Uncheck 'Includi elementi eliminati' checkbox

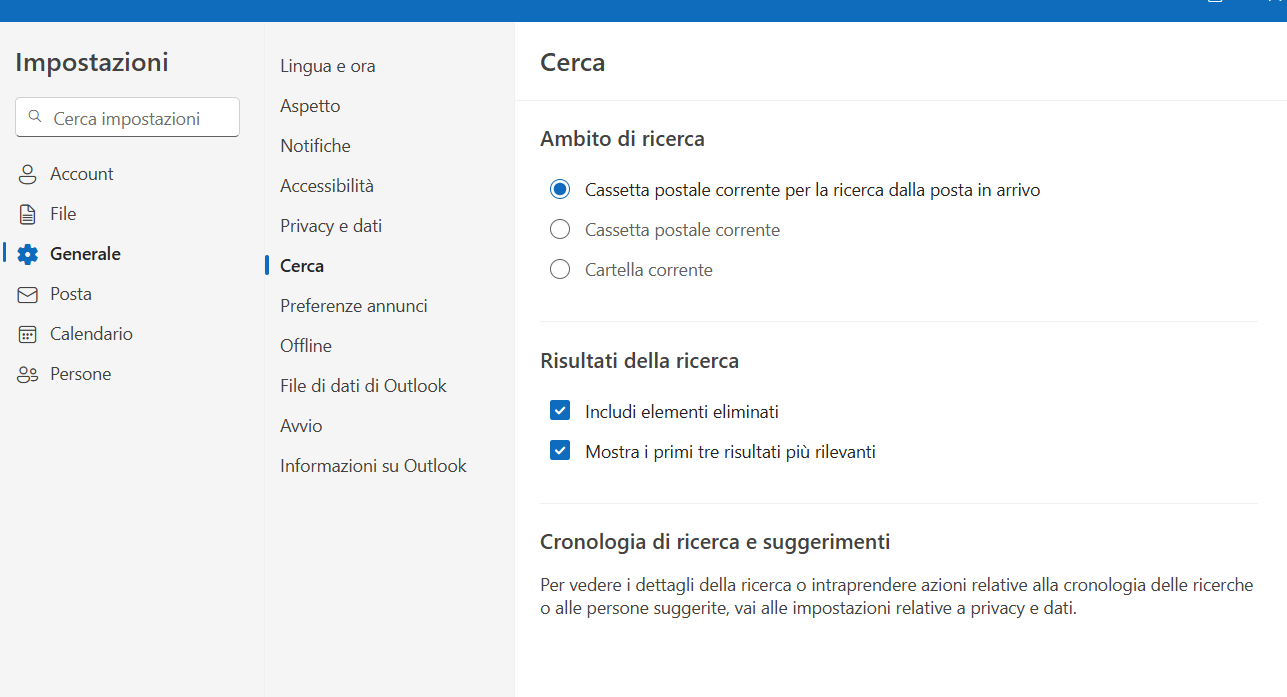click(x=560, y=411)
